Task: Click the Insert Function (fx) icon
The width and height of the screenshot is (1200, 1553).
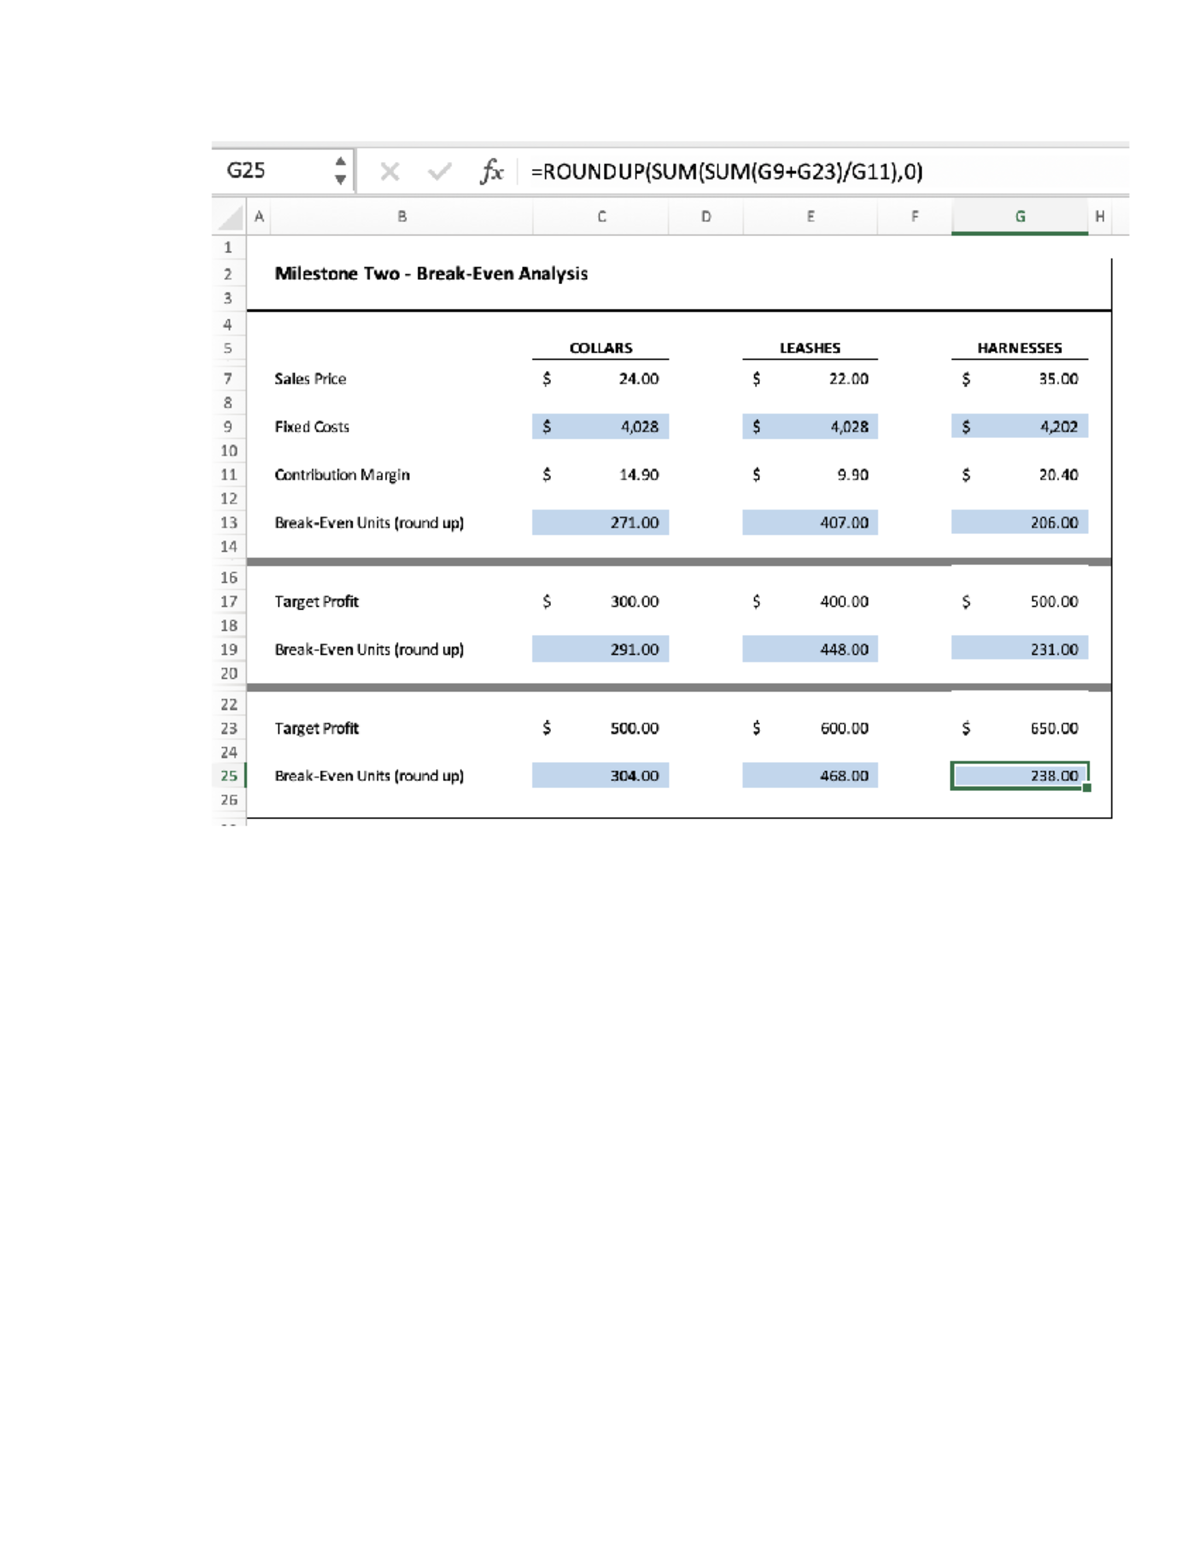Action: pos(491,170)
